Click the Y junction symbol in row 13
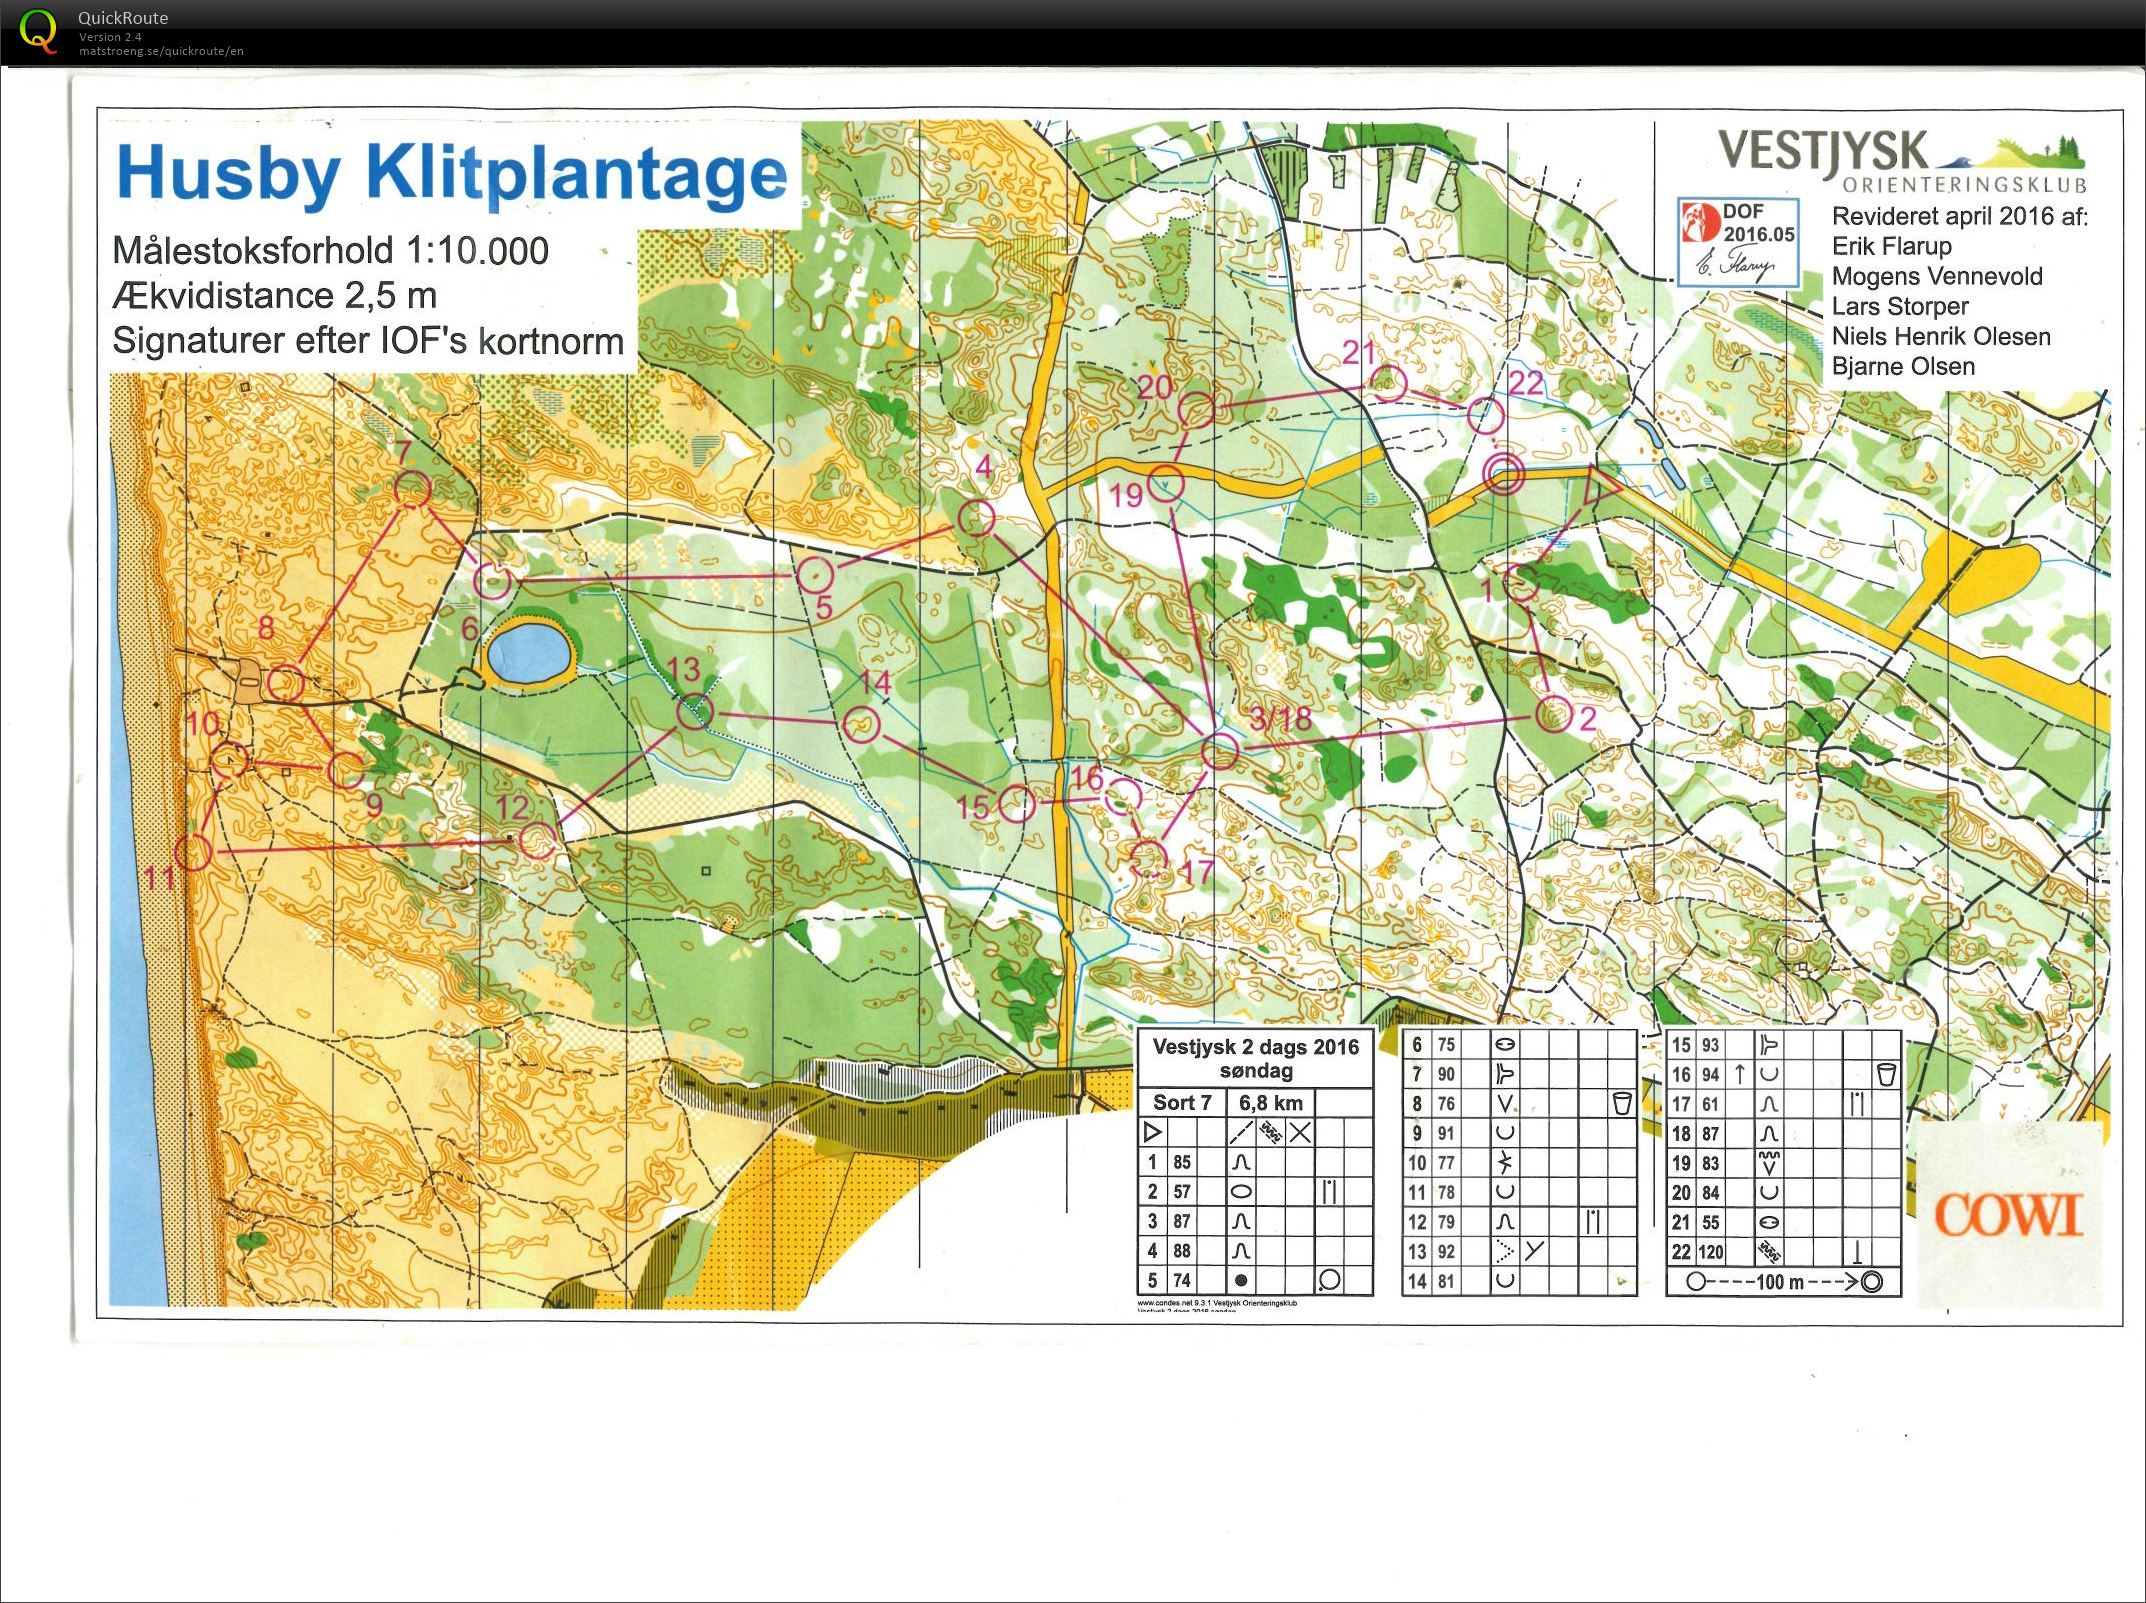2146x1603 pixels. [x=1535, y=1251]
